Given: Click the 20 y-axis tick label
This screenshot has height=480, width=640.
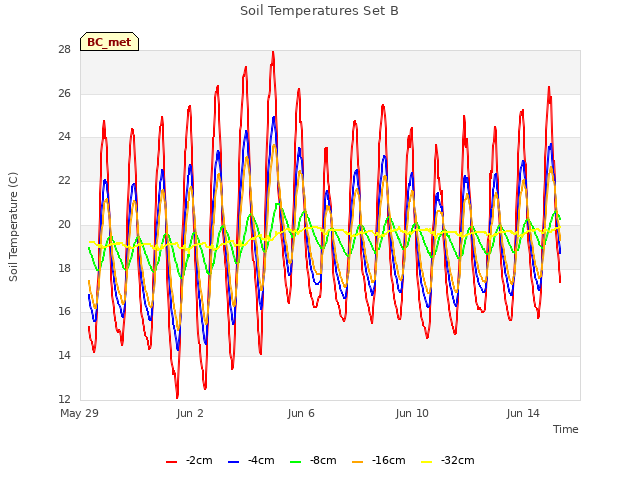Looking at the screenshot, I should coord(64,224).
